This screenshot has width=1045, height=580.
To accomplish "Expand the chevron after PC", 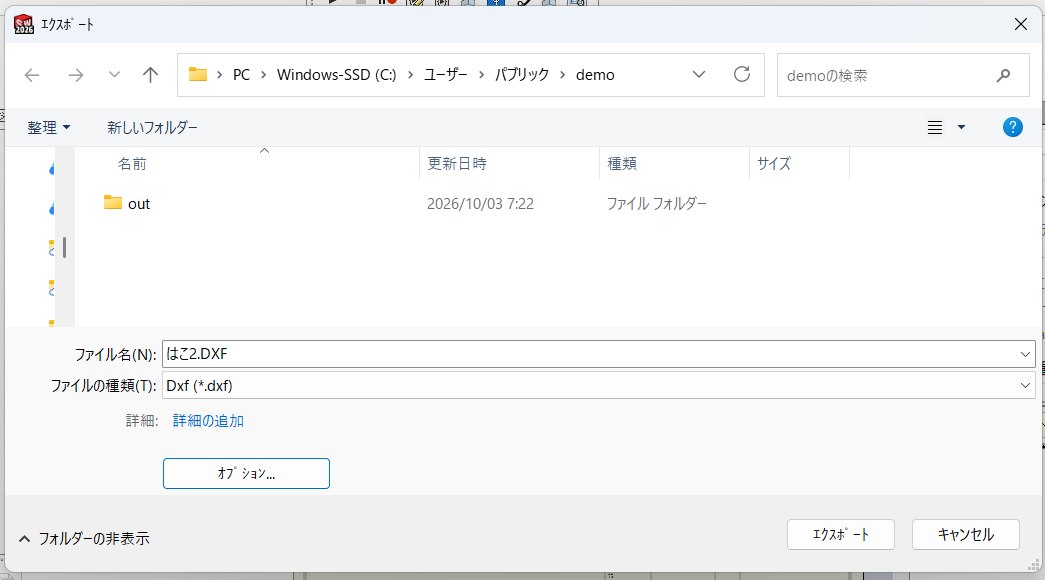I will pyautogui.click(x=263, y=75).
